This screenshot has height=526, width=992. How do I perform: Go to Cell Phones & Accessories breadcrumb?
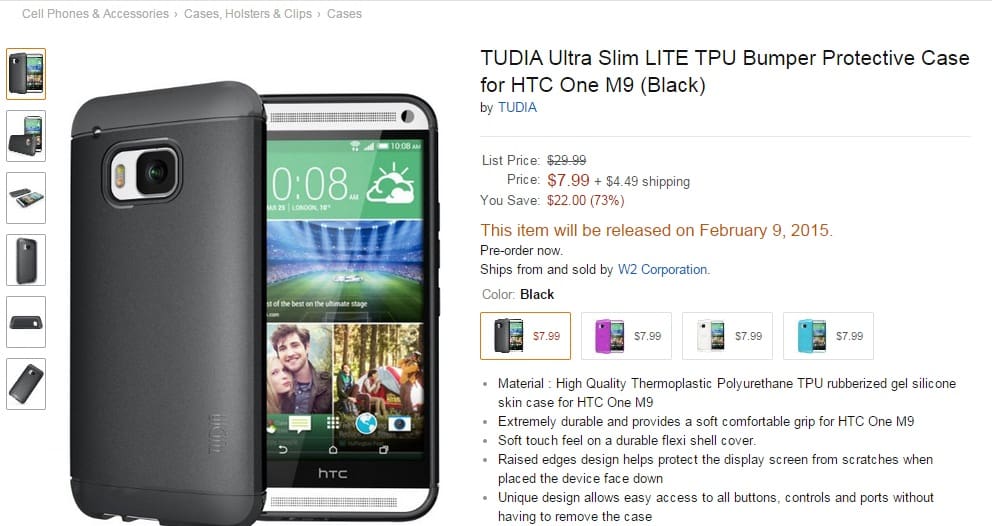click(x=95, y=13)
